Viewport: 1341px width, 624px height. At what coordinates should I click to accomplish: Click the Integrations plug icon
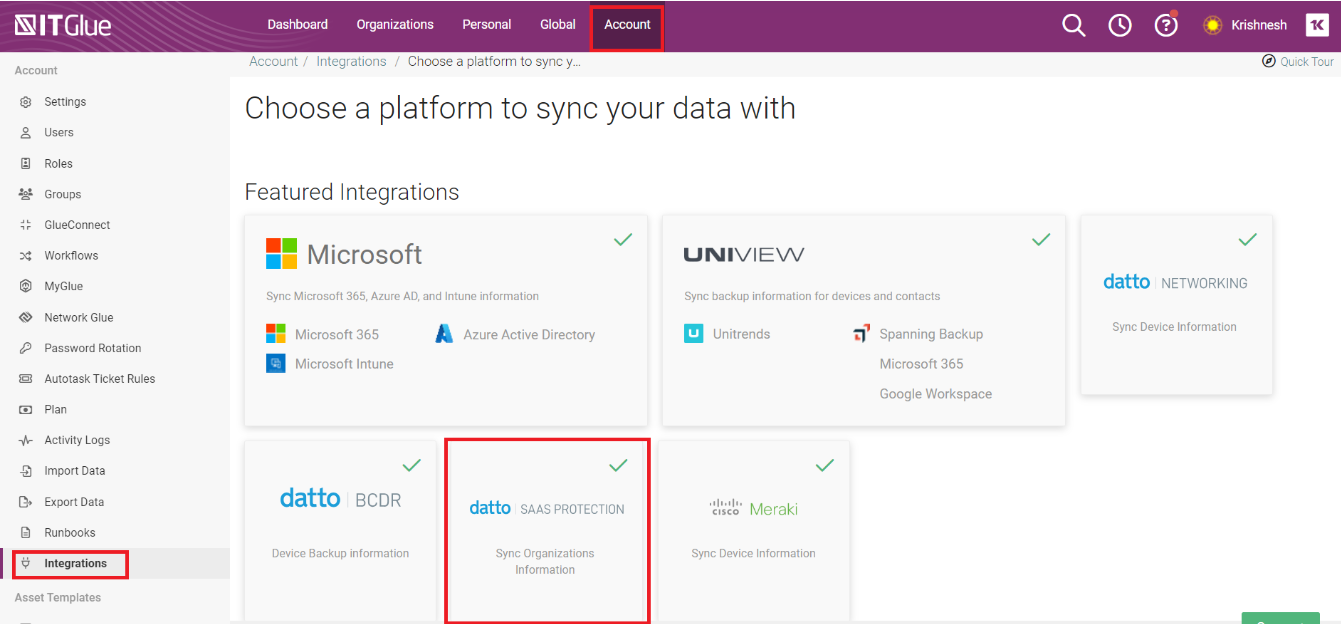(26, 564)
